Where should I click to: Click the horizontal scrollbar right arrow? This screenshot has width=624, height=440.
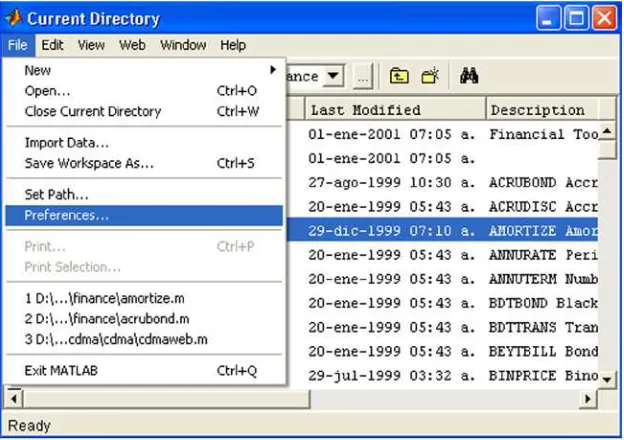(x=588, y=399)
